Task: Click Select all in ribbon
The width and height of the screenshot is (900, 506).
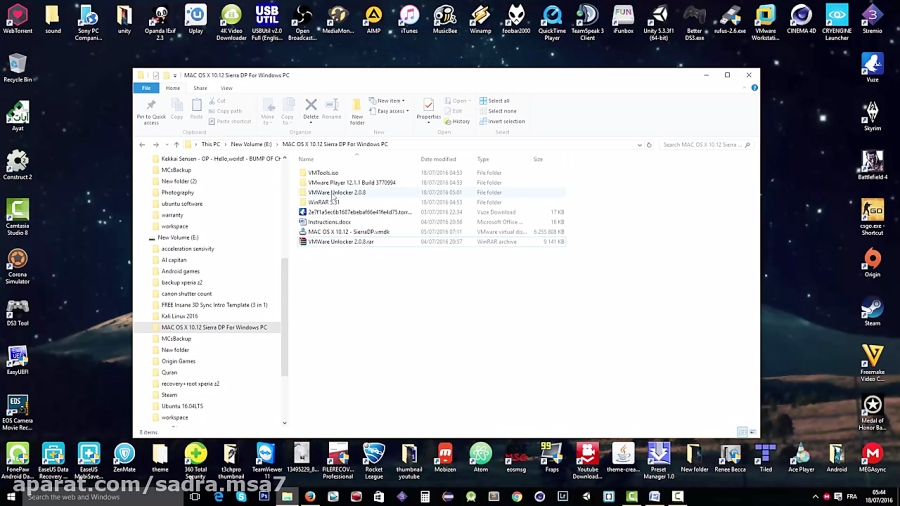Action: pos(494,101)
